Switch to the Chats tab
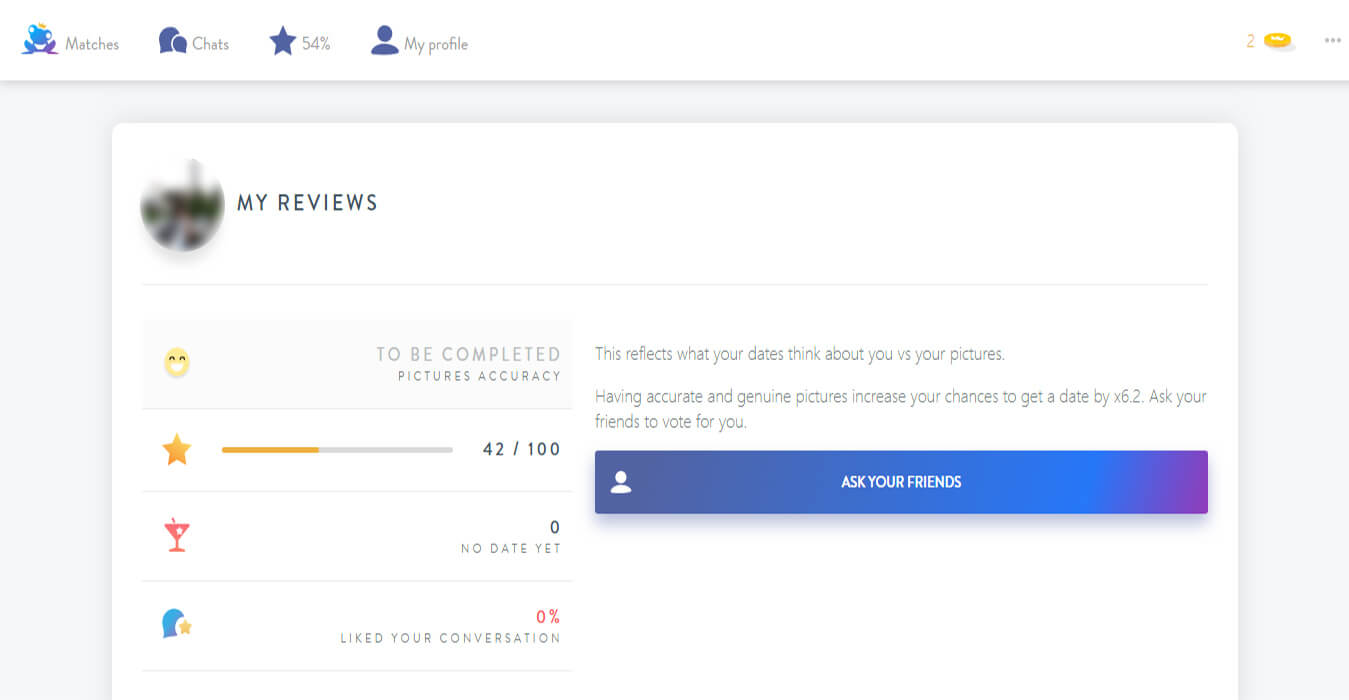1349x700 pixels. coord(194,41)
